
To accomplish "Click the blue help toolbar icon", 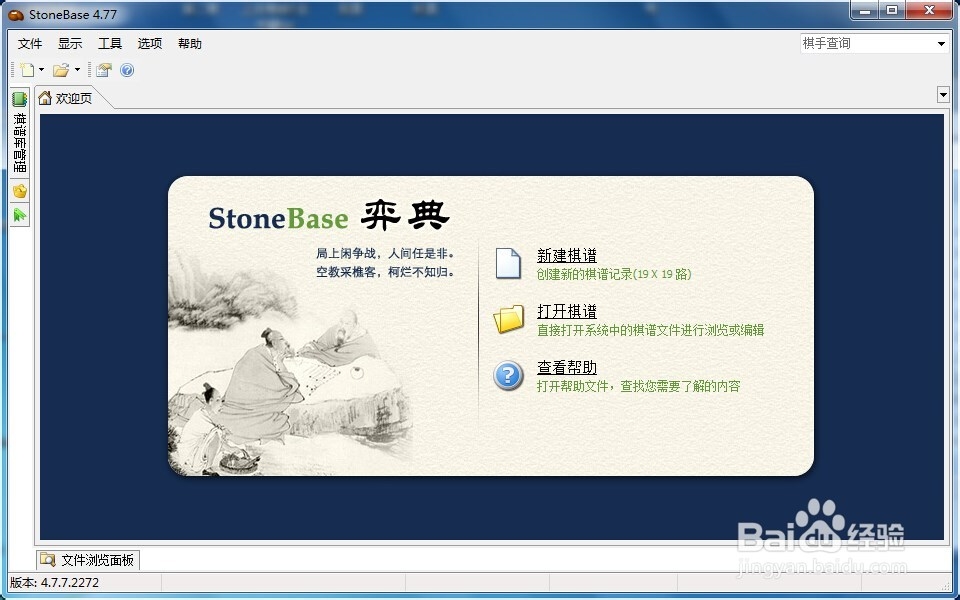I will click(x=127, y=70).
